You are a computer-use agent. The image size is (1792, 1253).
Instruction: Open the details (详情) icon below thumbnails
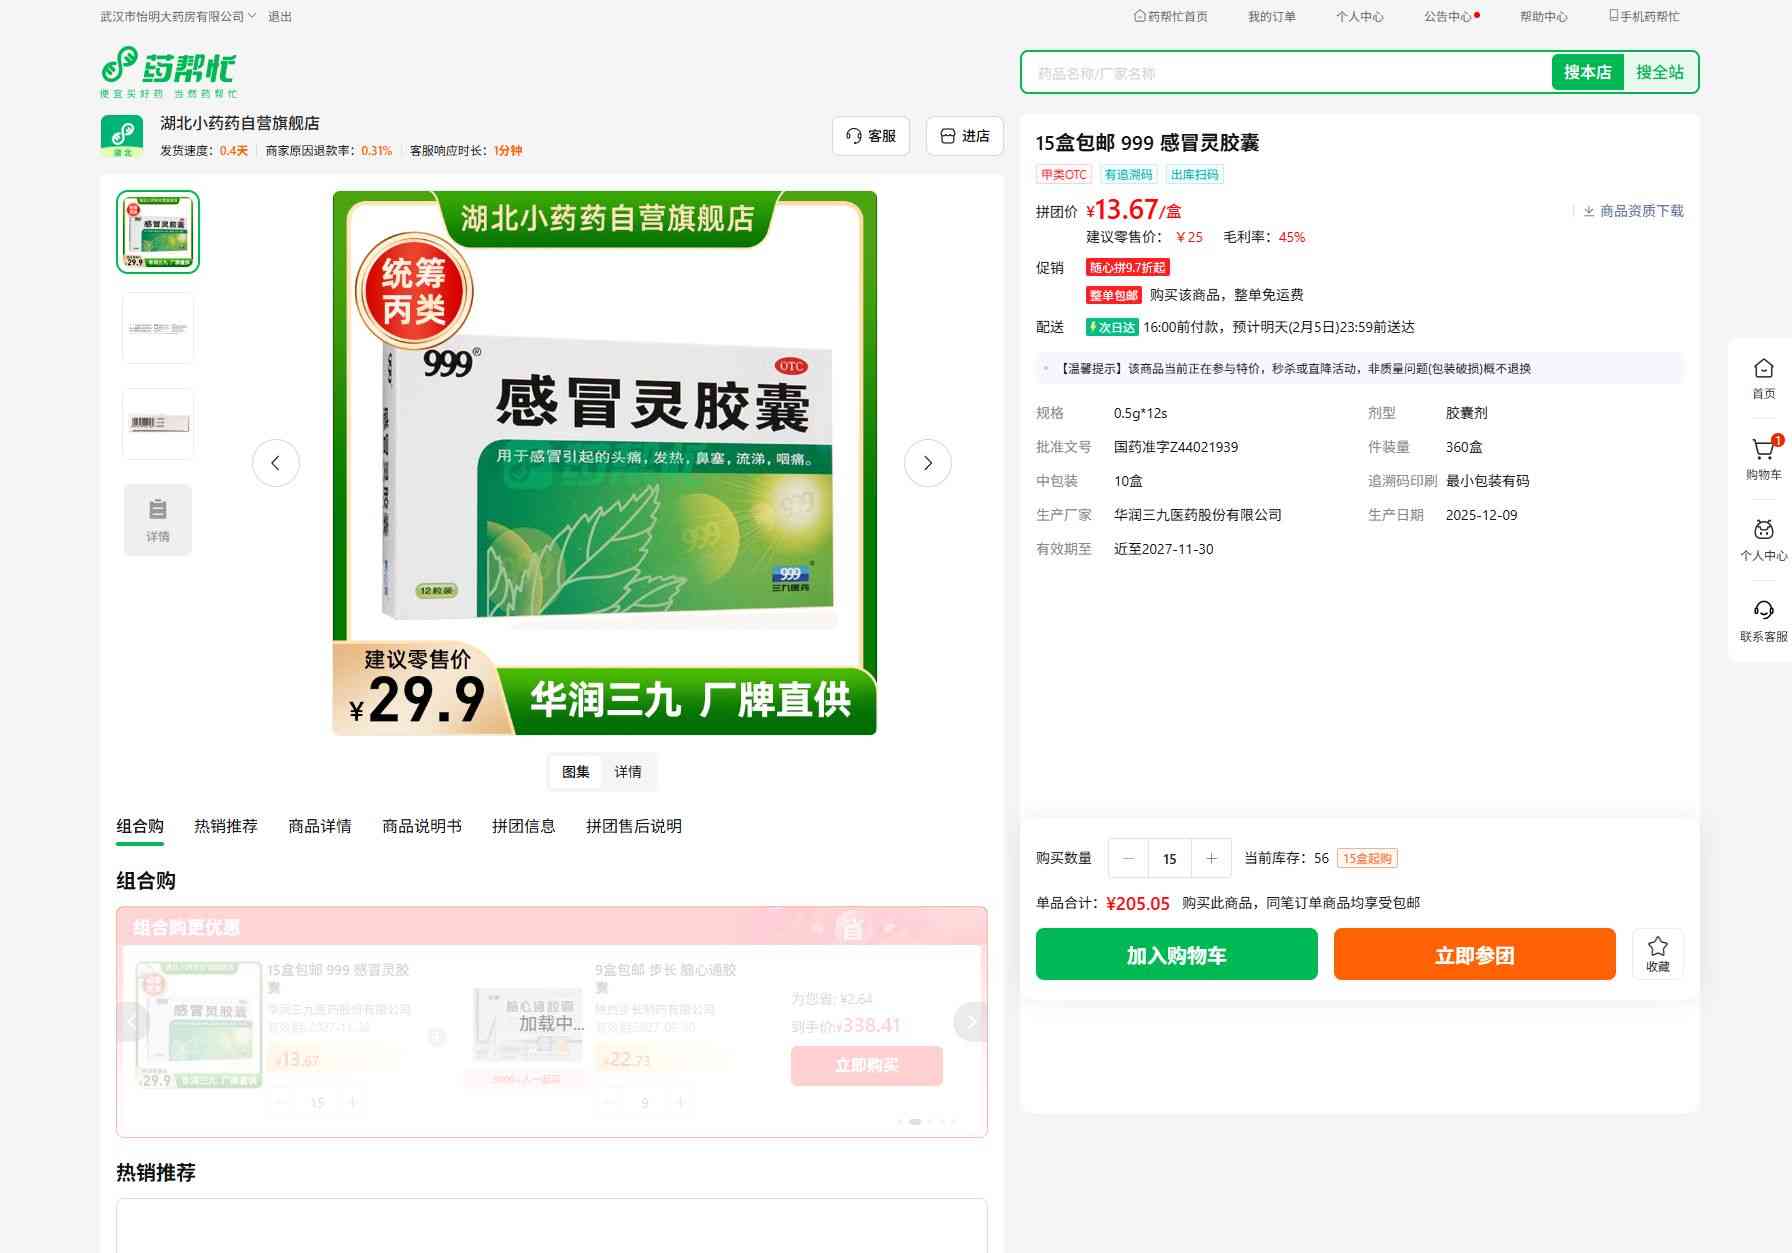pos(158,519)
